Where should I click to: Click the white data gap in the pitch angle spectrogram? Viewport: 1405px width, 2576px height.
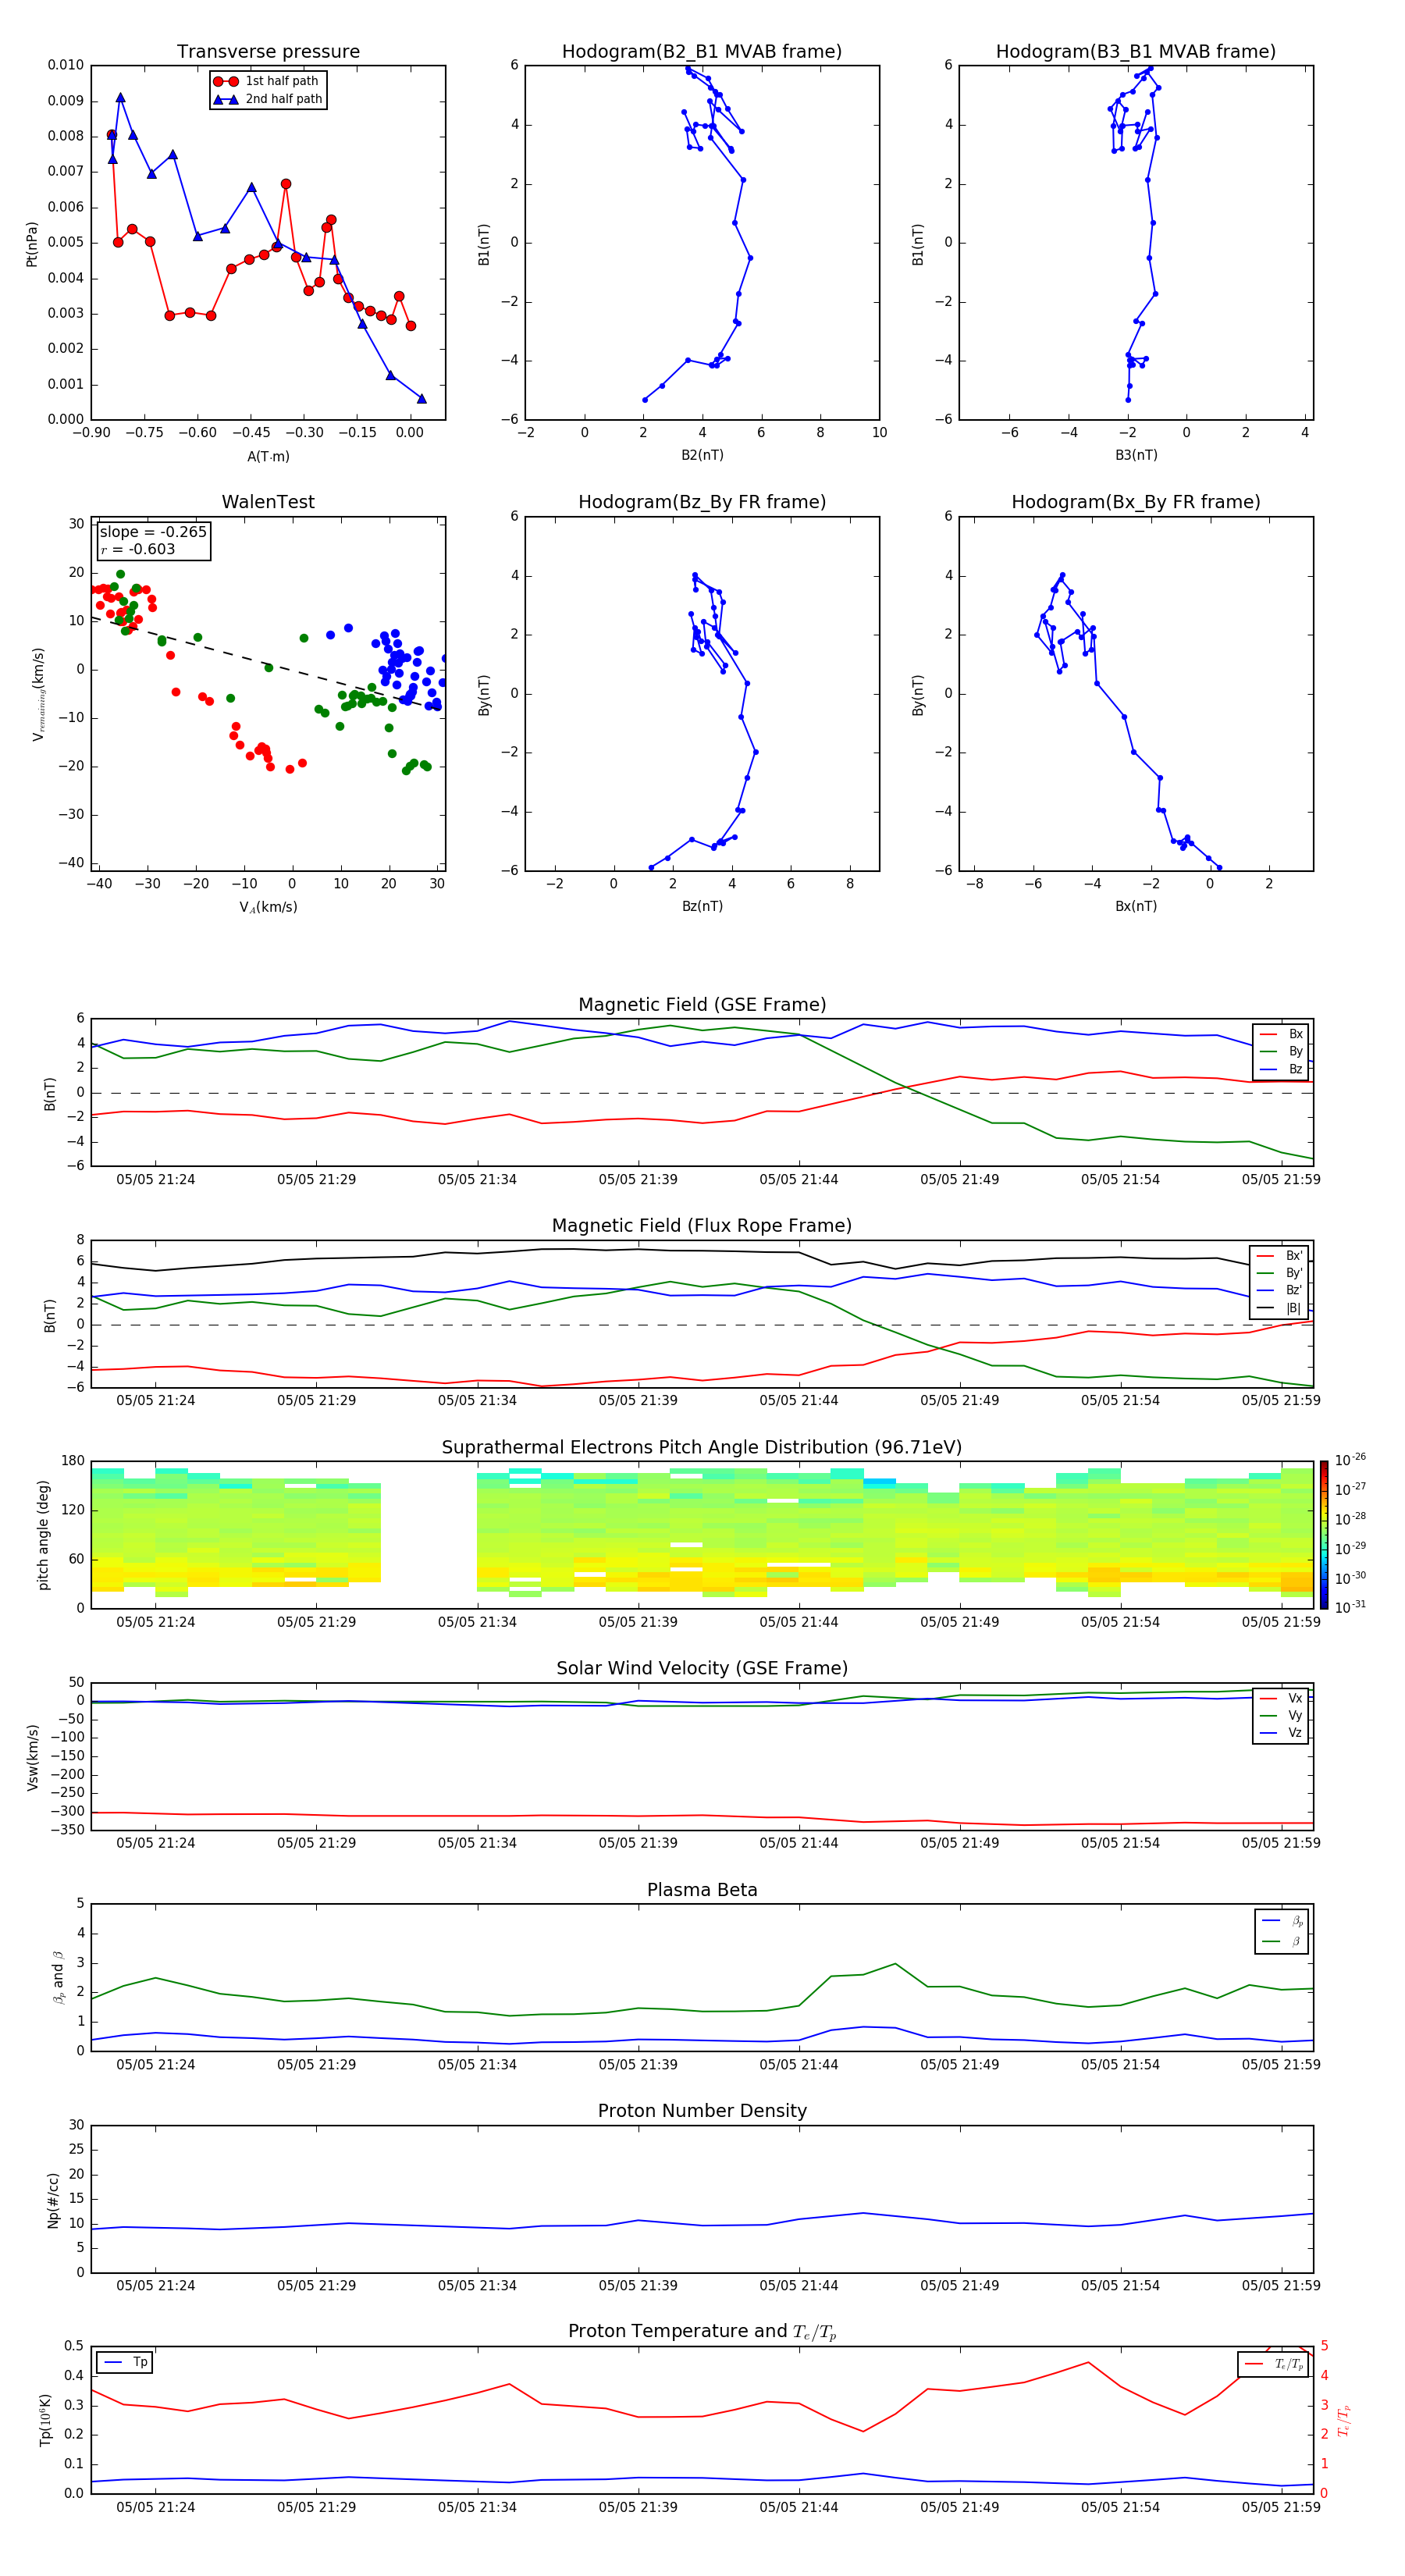click(x=429, y=1535)
